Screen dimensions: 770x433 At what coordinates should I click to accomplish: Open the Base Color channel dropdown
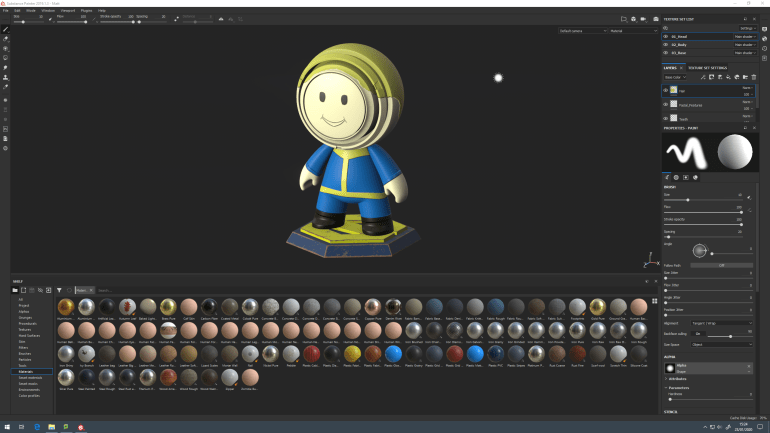point(675,77)
